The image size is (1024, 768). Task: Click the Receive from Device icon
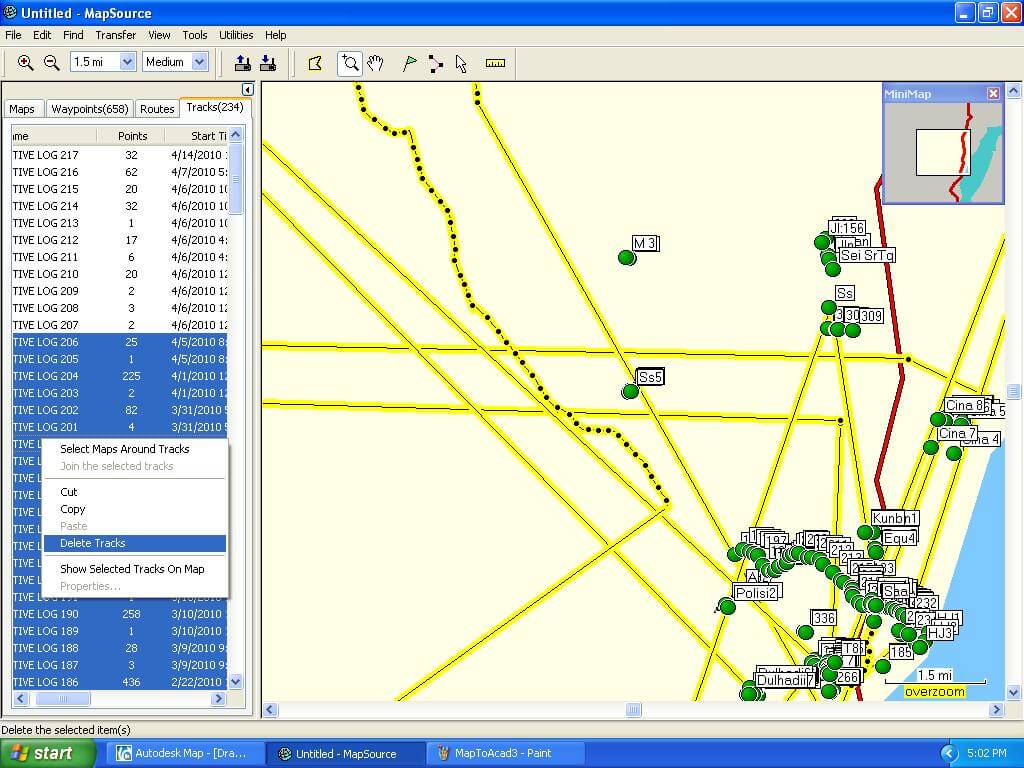pos(268,63)
